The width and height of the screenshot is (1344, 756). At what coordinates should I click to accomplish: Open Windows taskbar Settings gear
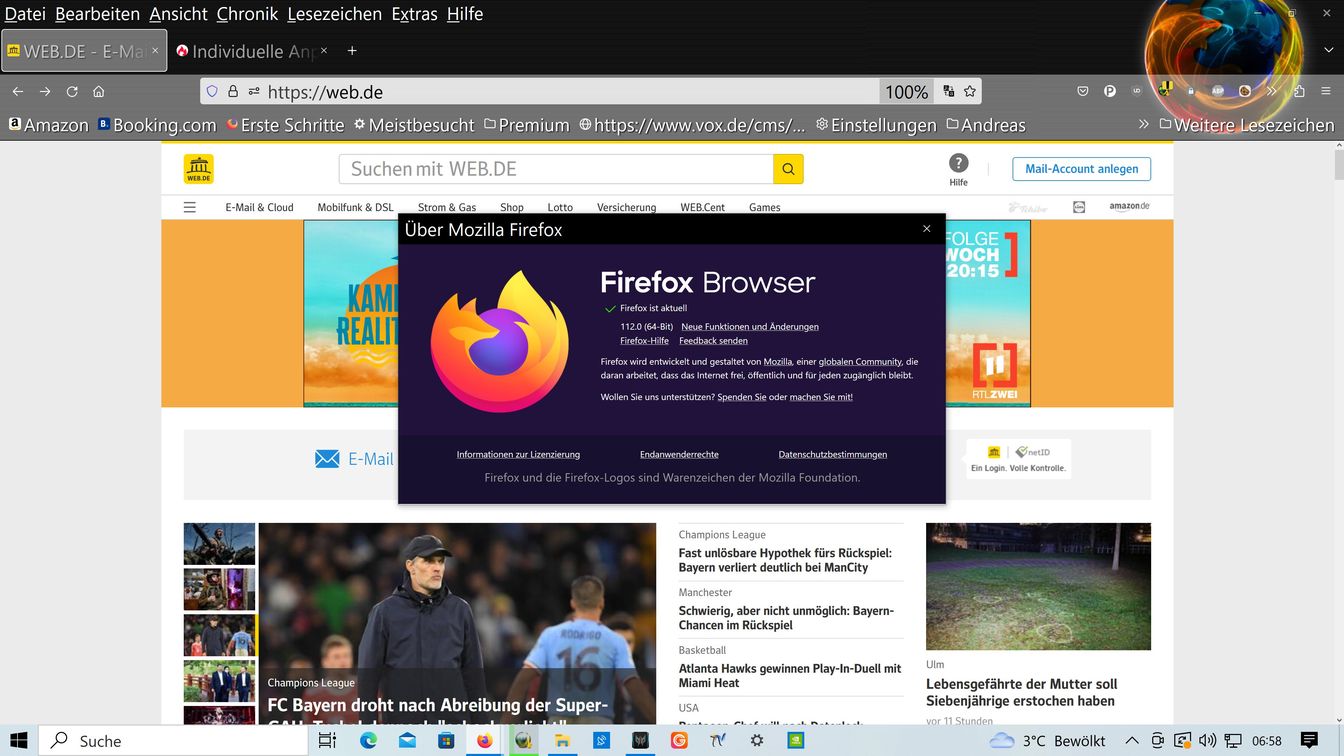tap(757, 741)
